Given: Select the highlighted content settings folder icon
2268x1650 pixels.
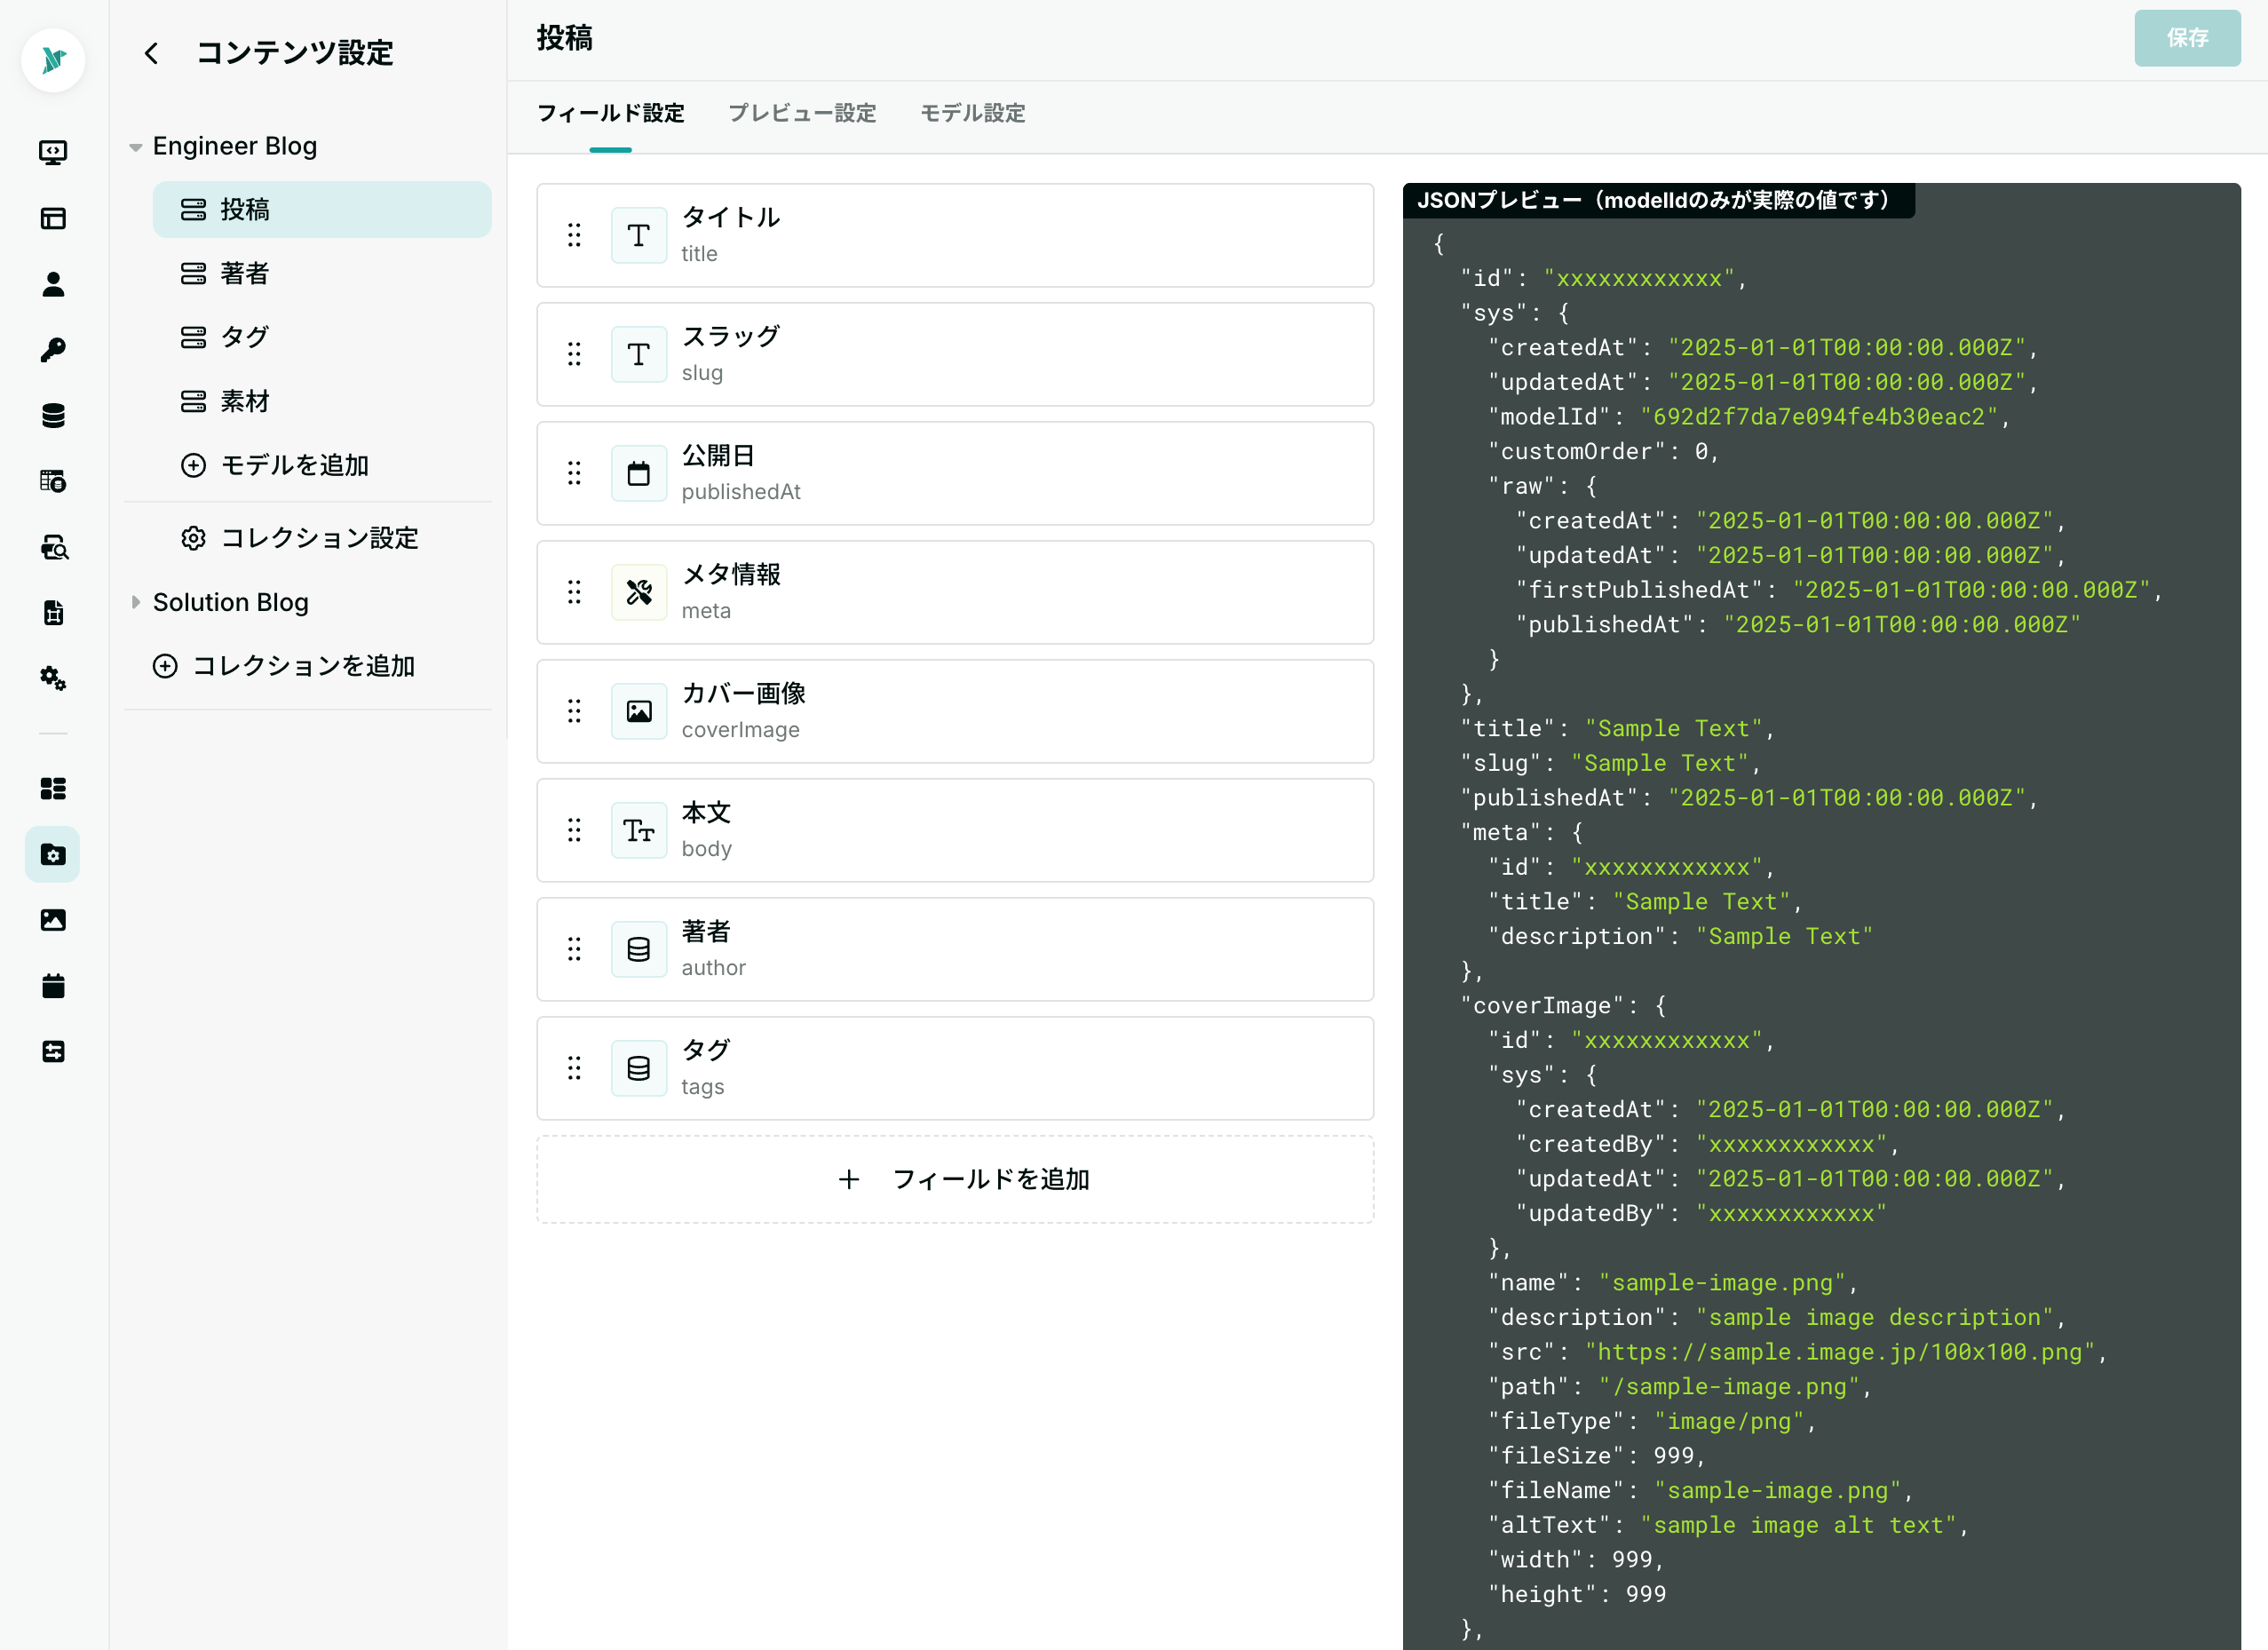Looking at the screenshot, I should (53, 855).
